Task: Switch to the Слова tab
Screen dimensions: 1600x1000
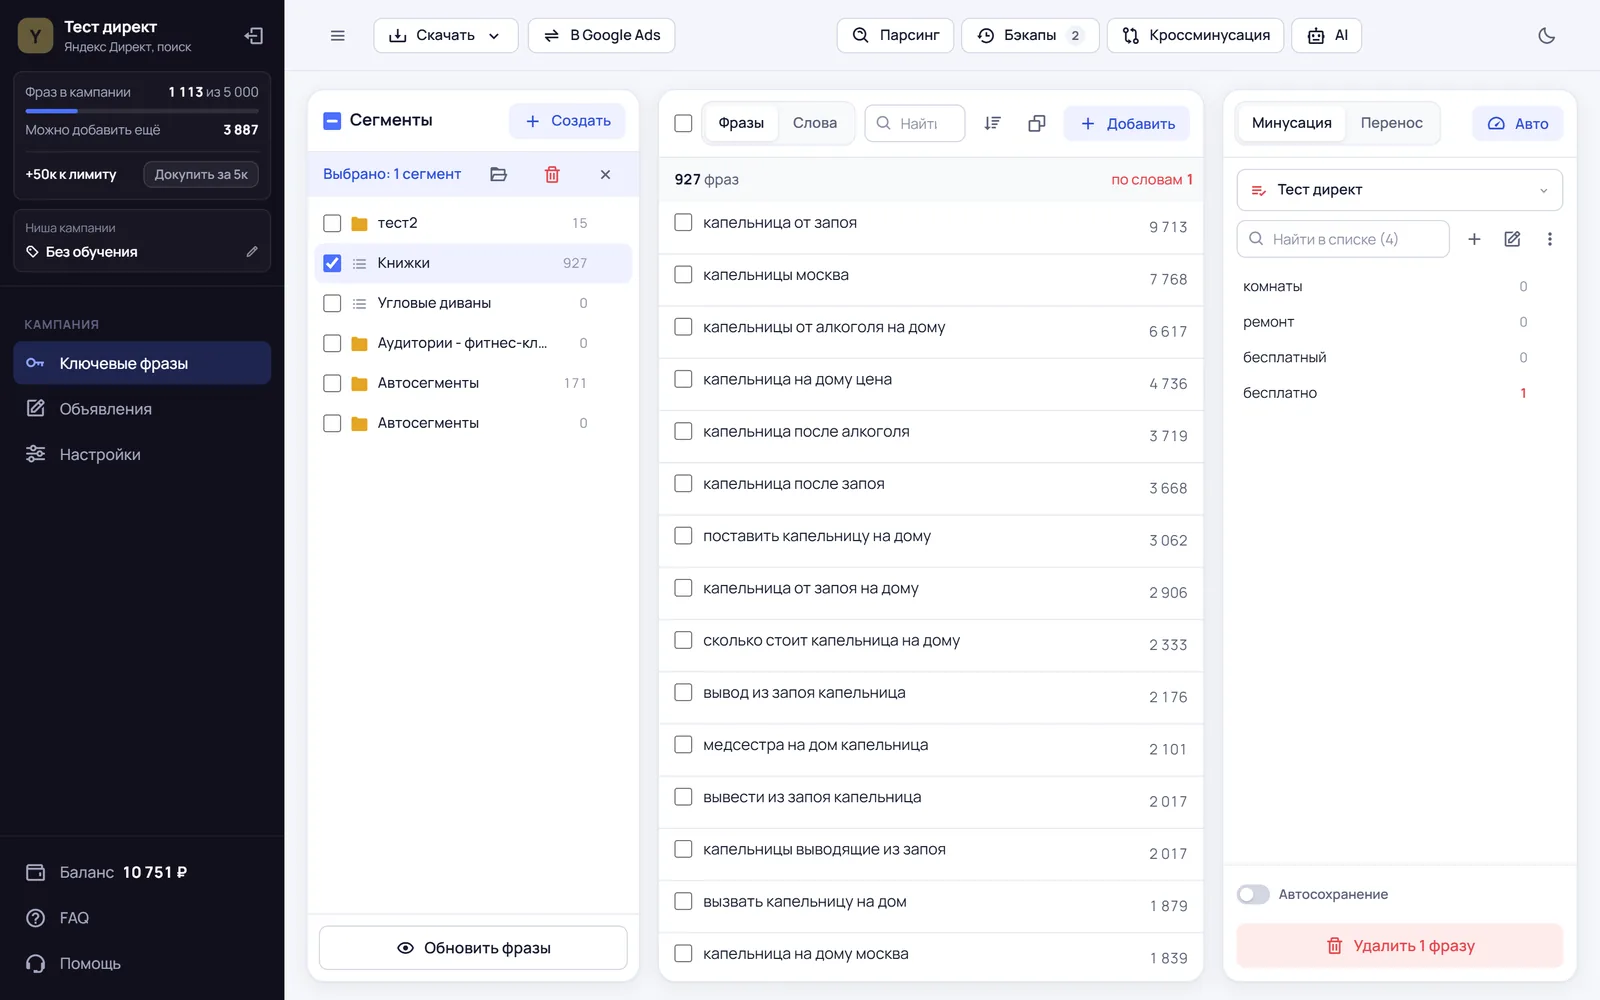Action: tap(814, 123)
